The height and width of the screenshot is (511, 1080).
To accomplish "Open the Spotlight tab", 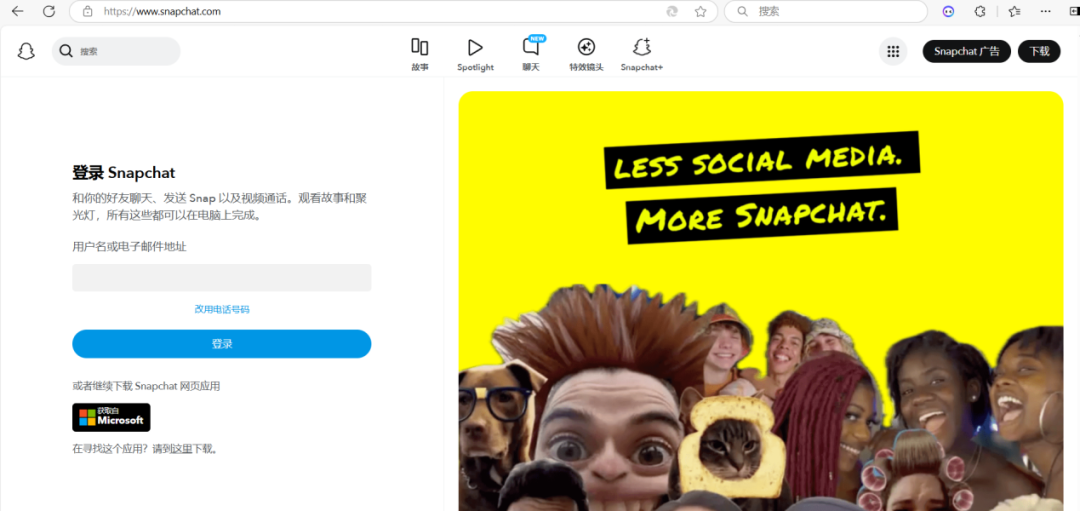I will 475,55.
